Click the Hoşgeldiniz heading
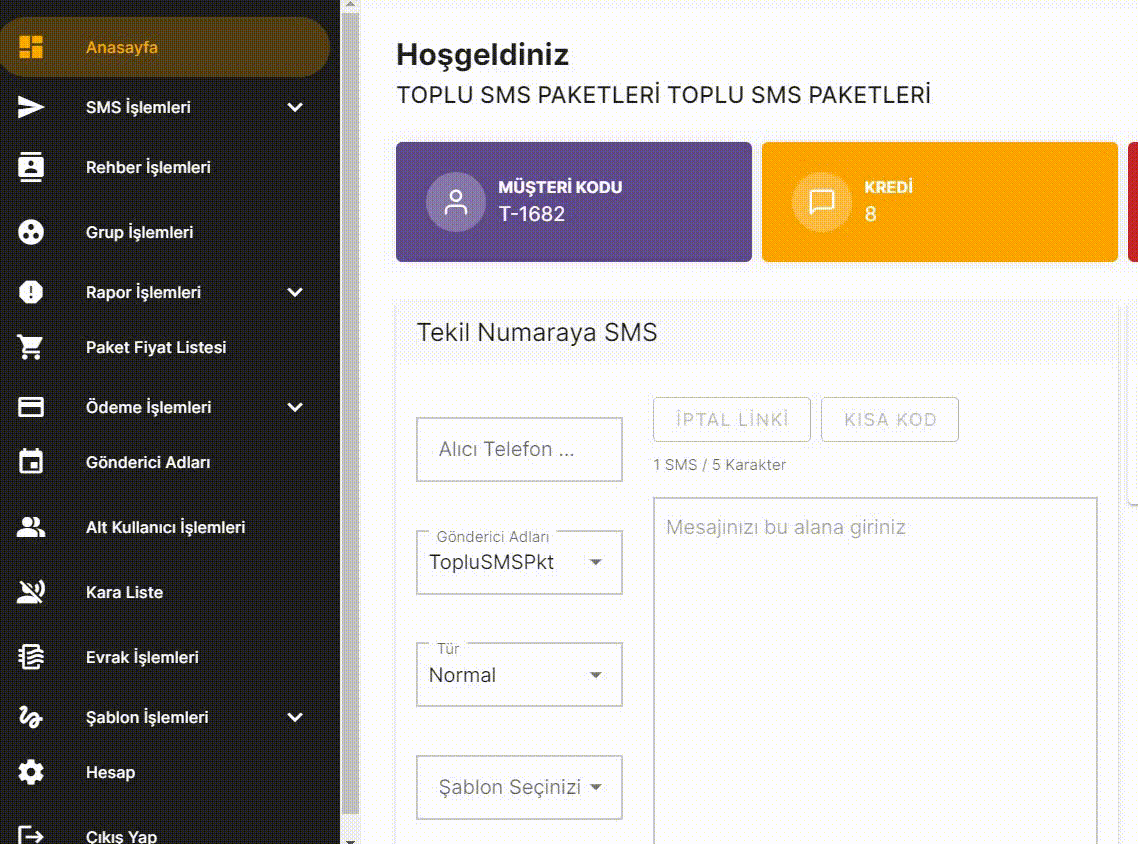The width and height of the screenshot is (1138, 844). pyautogui.click(x=482, y=55)
